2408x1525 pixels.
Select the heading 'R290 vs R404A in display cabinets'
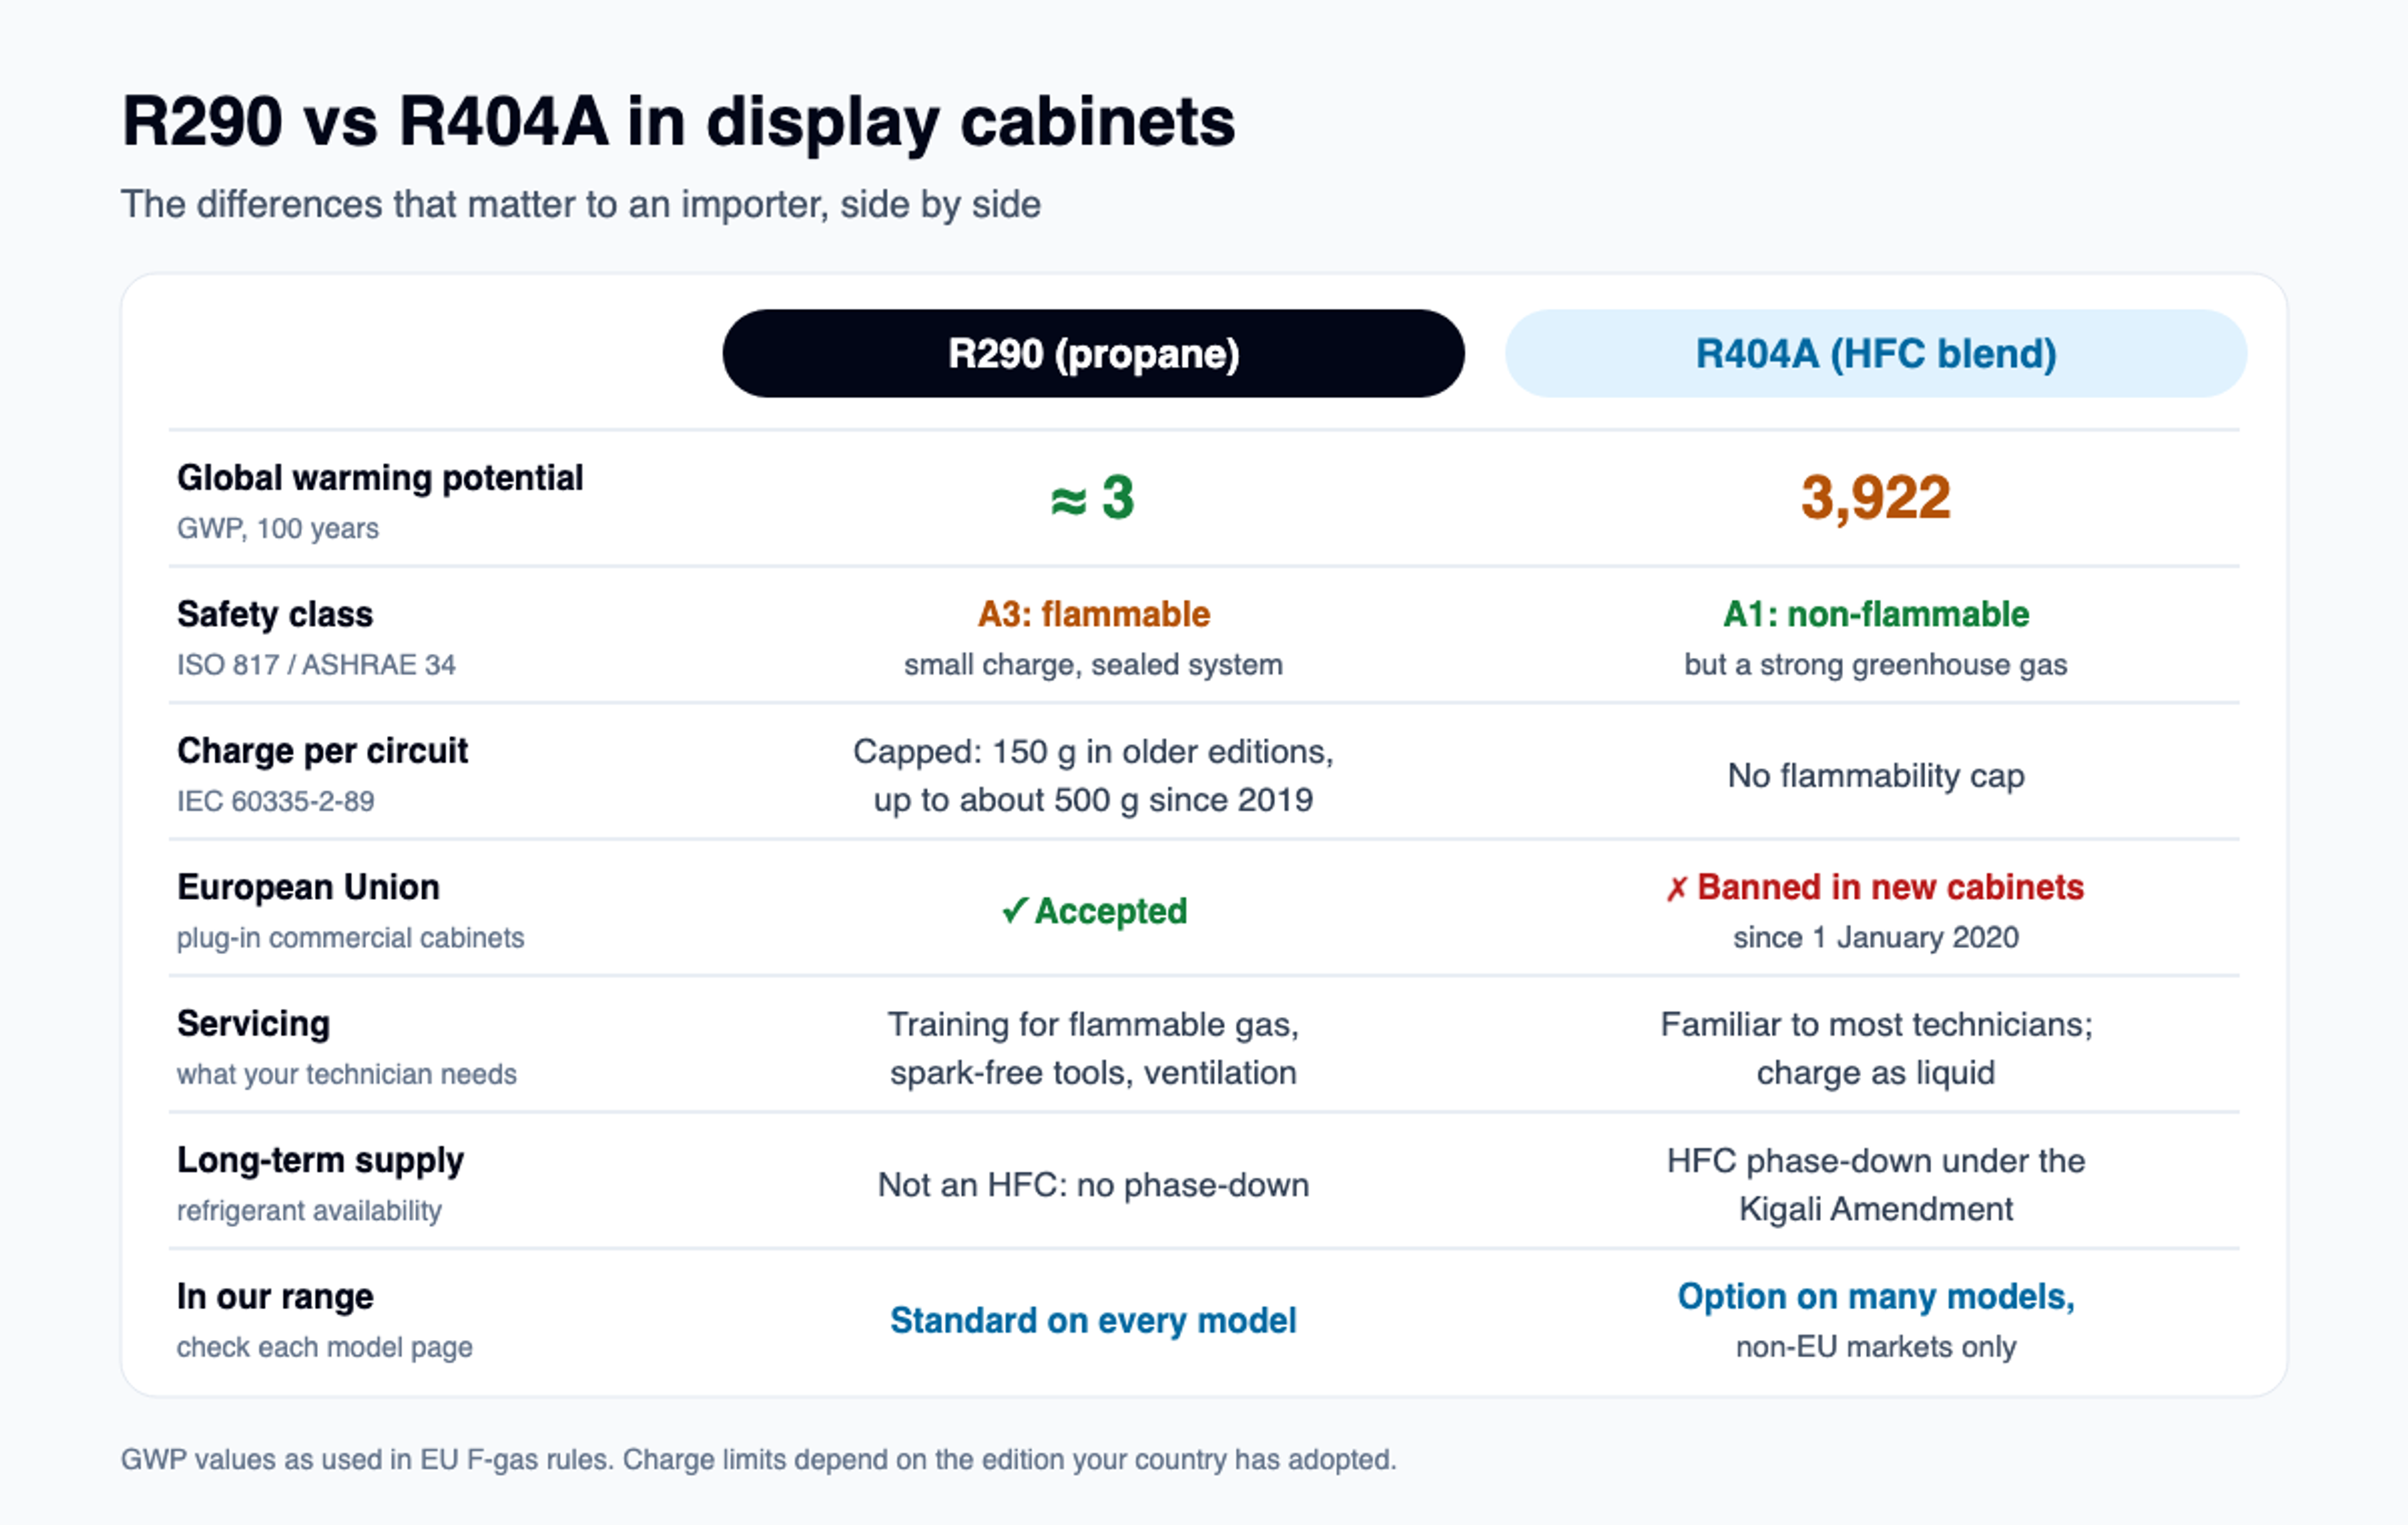(678, 122)
